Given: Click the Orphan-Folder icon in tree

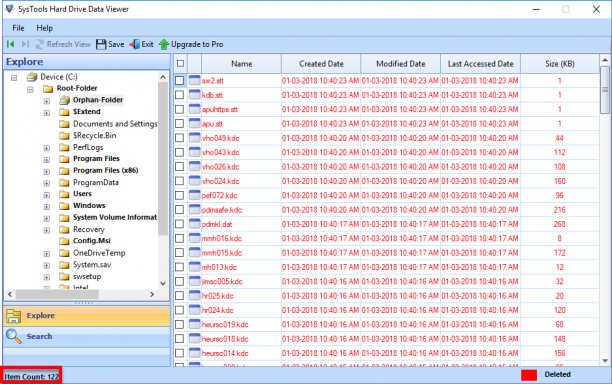Looking at the screenshot, I should tap(64, 100).
